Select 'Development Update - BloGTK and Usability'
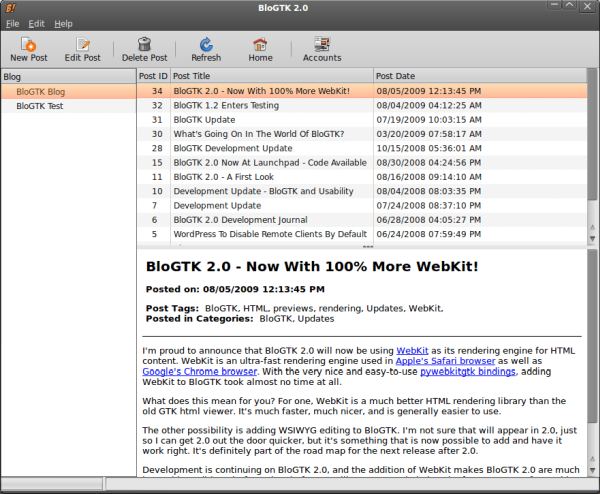Viewport: 600px width, 494px height. click(362, 191)
